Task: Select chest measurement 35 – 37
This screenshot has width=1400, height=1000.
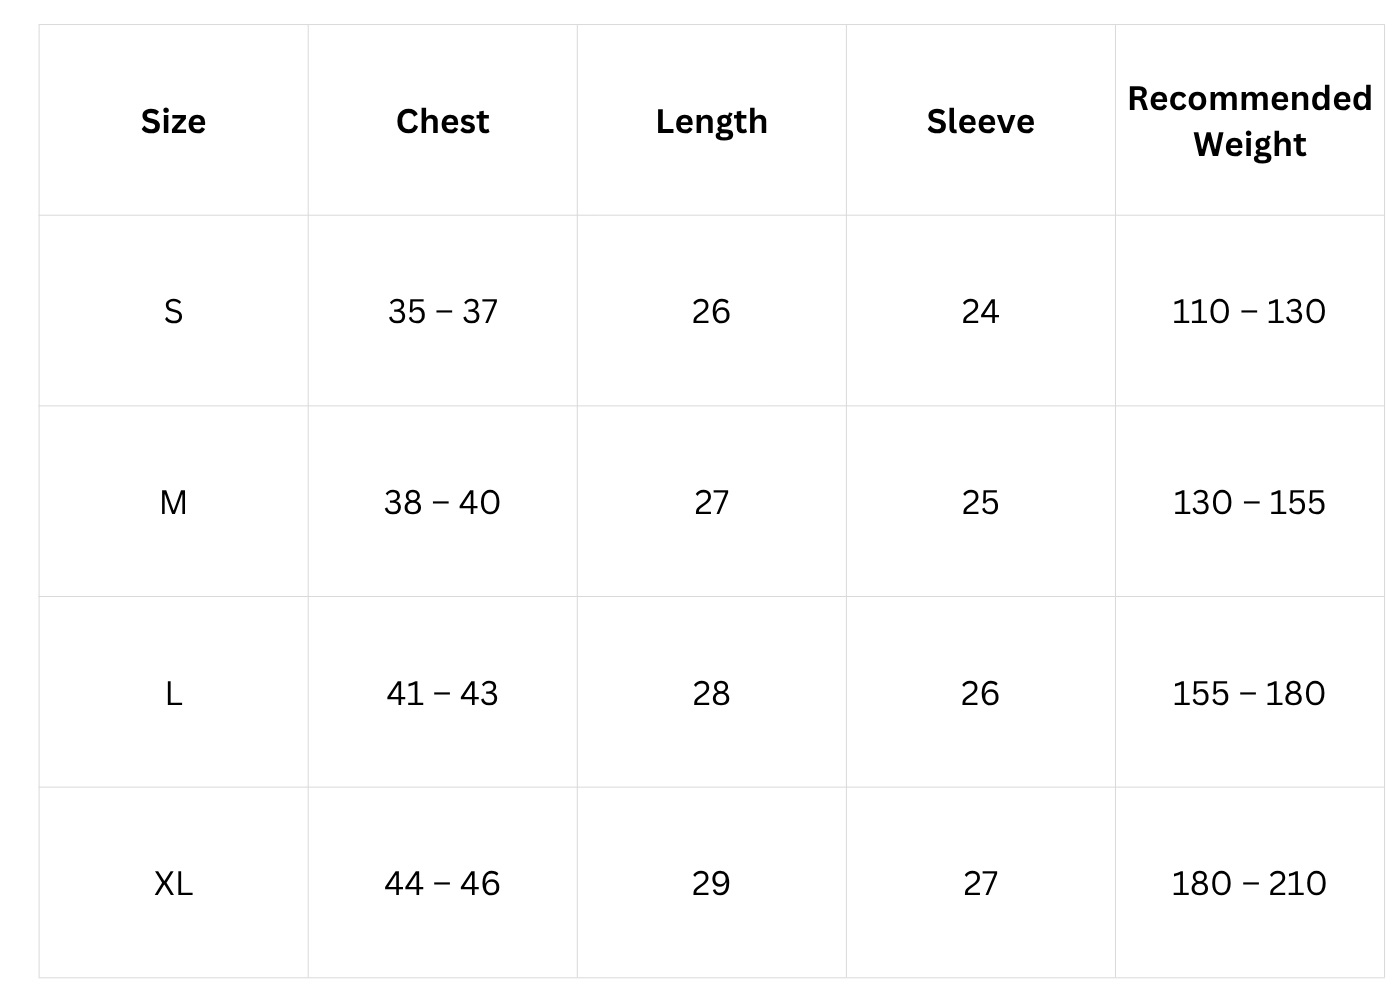Action: tap(442, 311)
